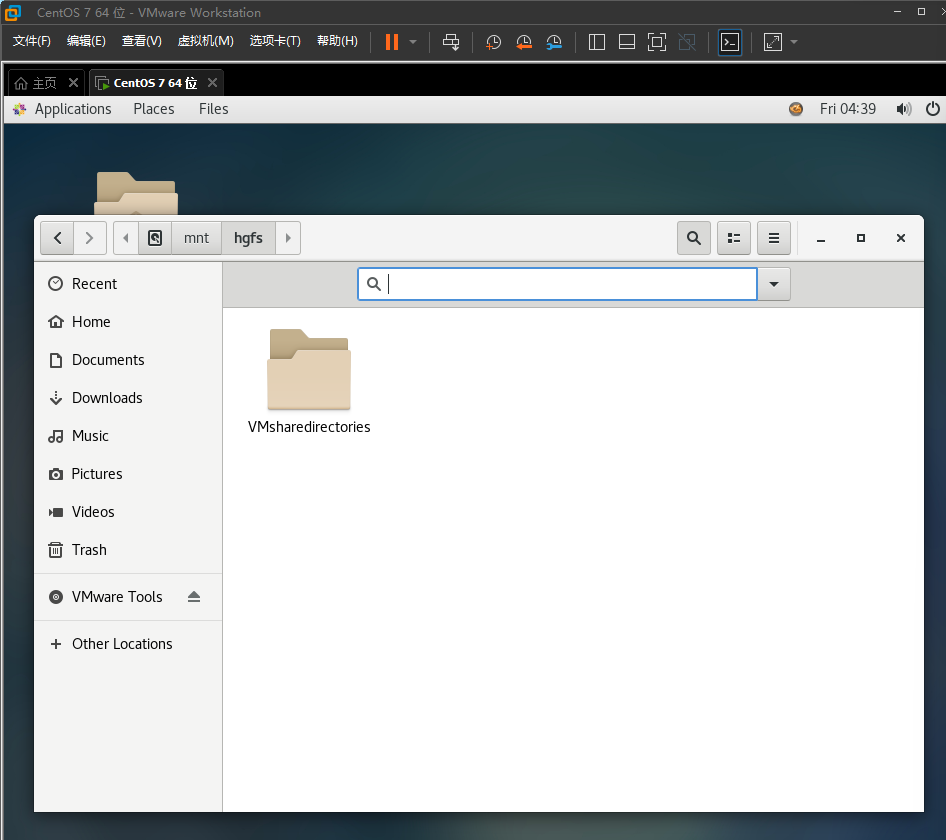The width and height of the screenshot is (946, 840).
Task: Pause the virtual machine
Action: [392, 42]
